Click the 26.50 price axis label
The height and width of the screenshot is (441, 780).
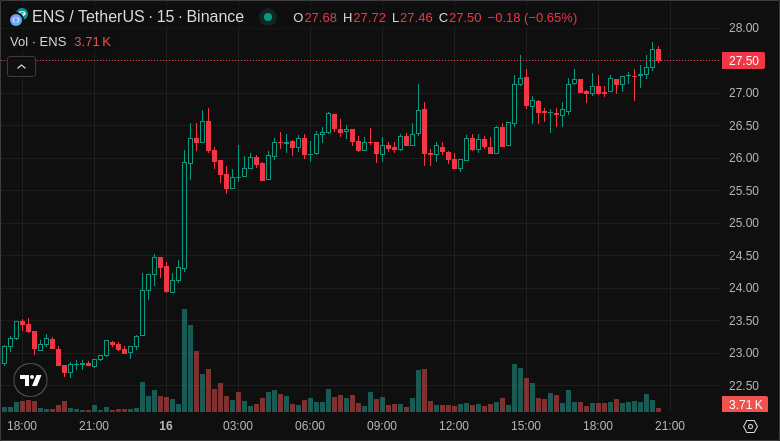point(744,126)
